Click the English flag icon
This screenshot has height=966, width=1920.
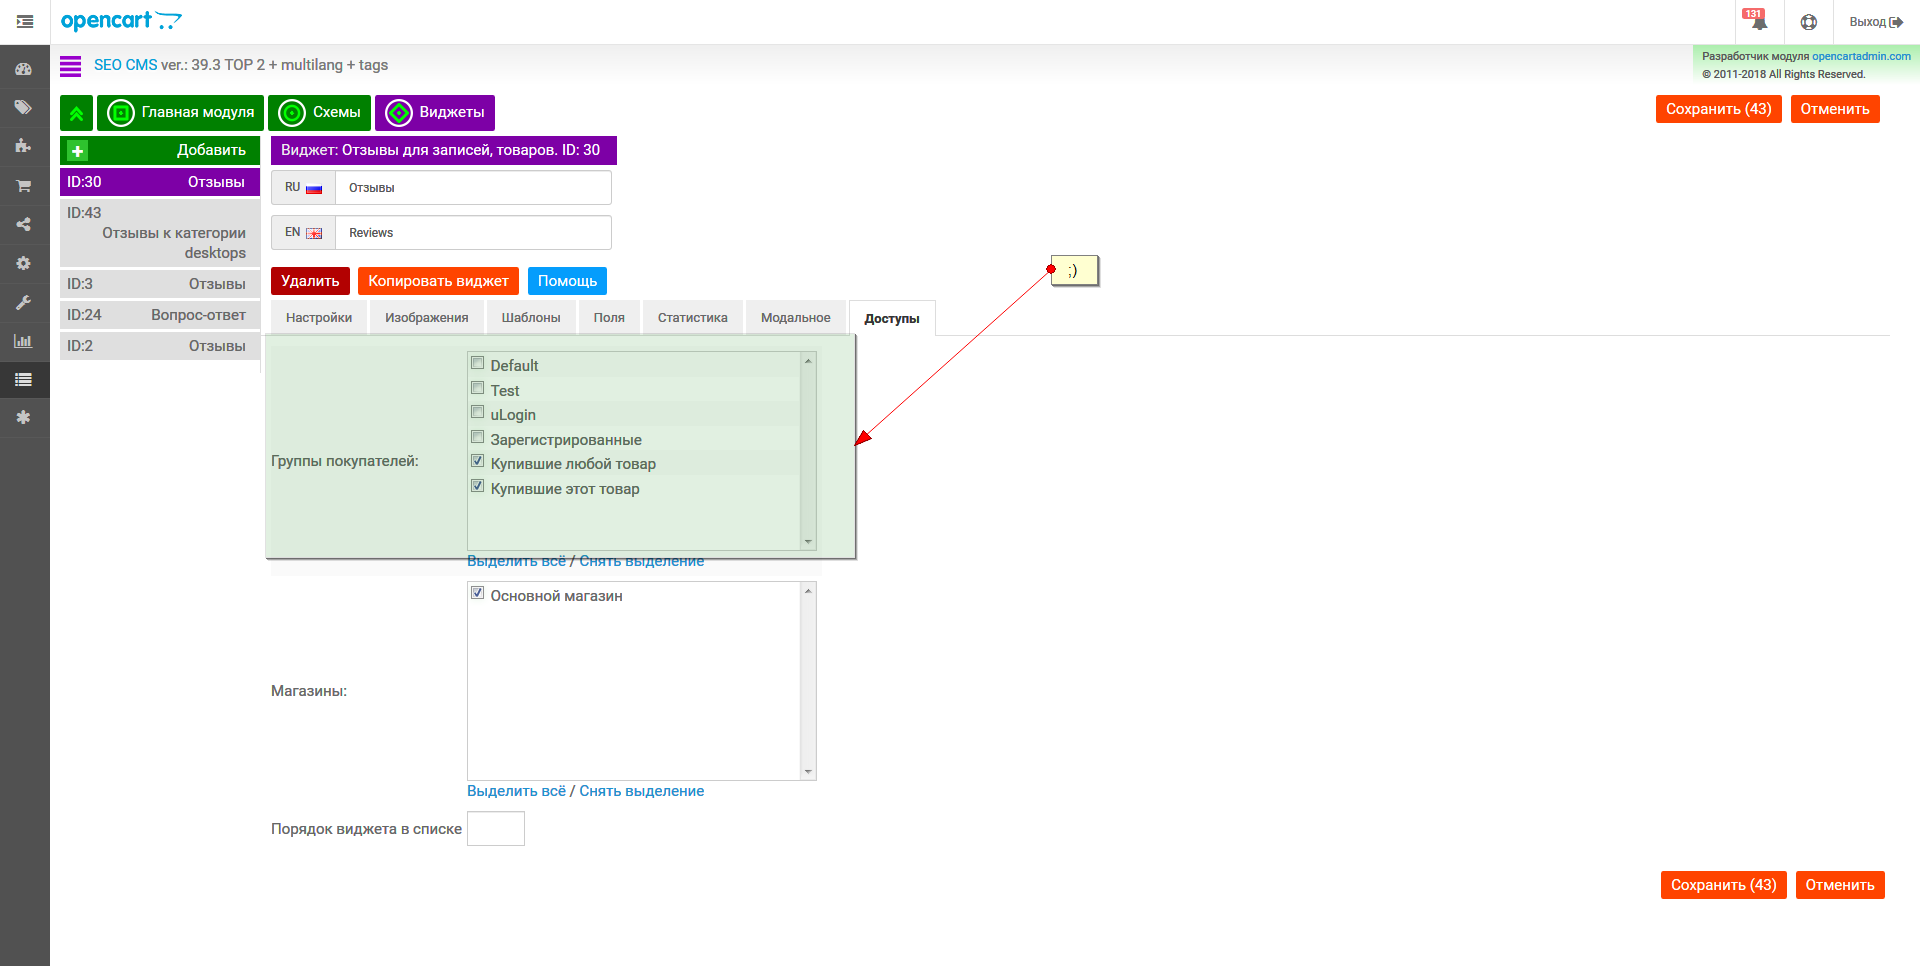point(314,233)
